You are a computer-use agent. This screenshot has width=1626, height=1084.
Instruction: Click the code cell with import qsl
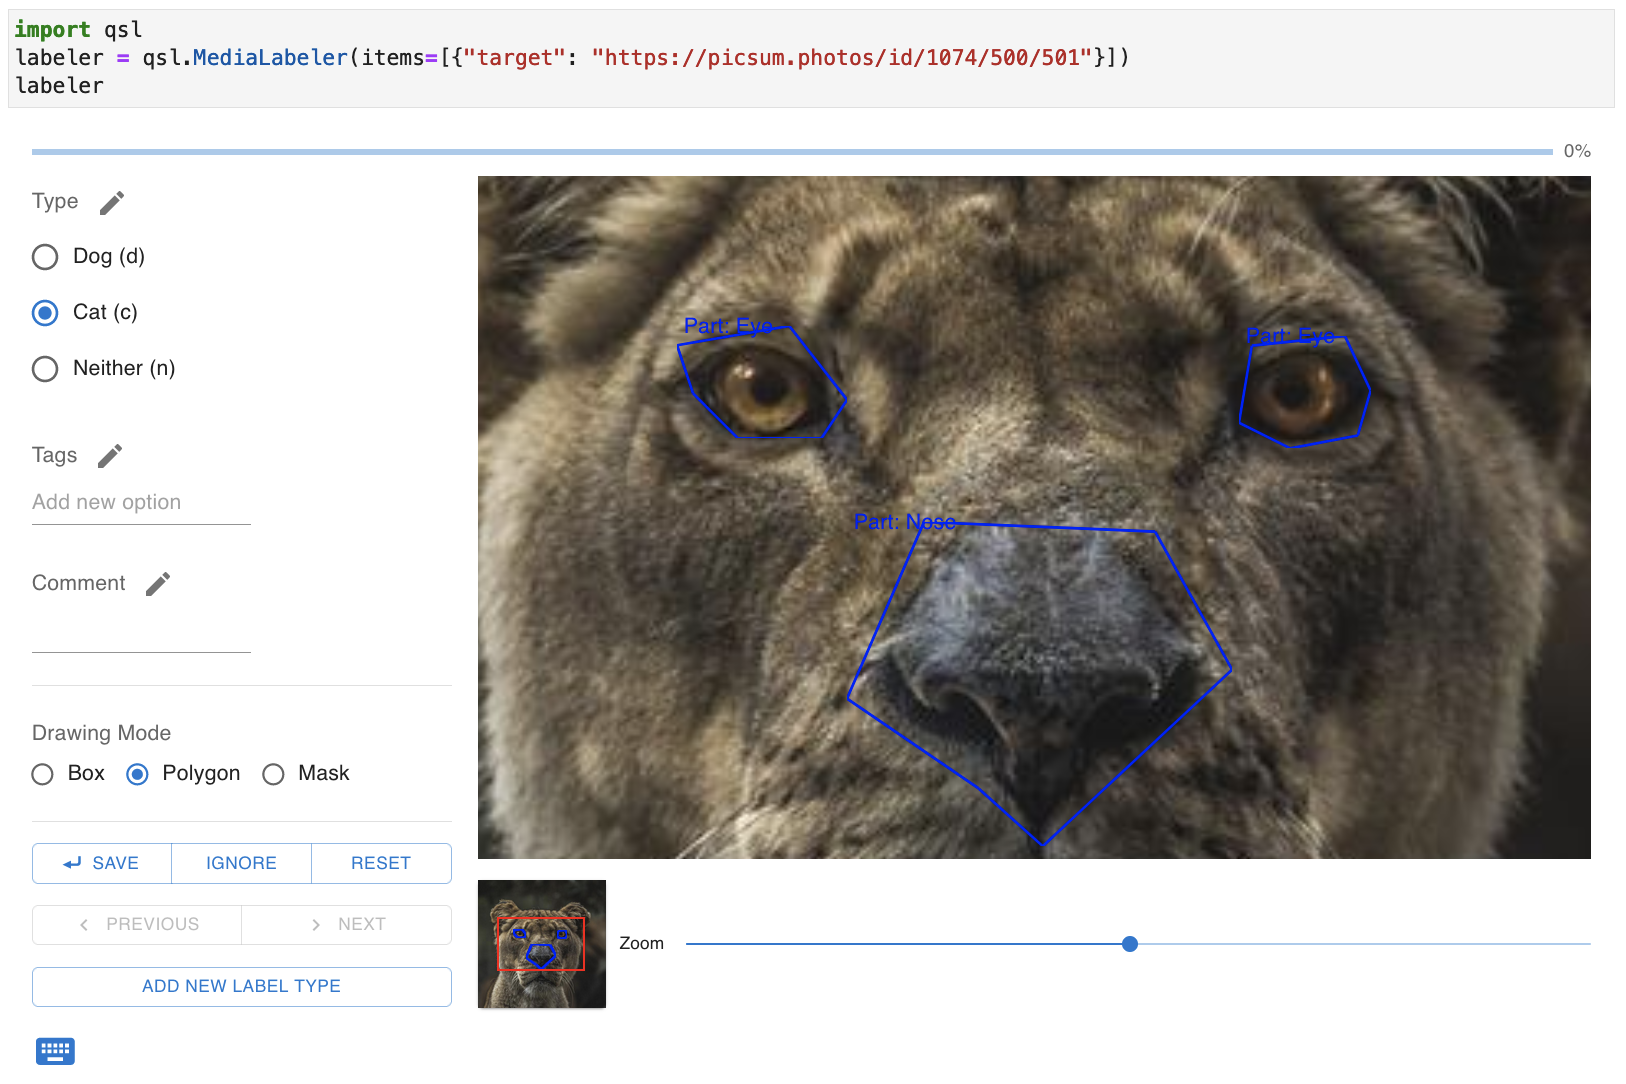point(811,58)
